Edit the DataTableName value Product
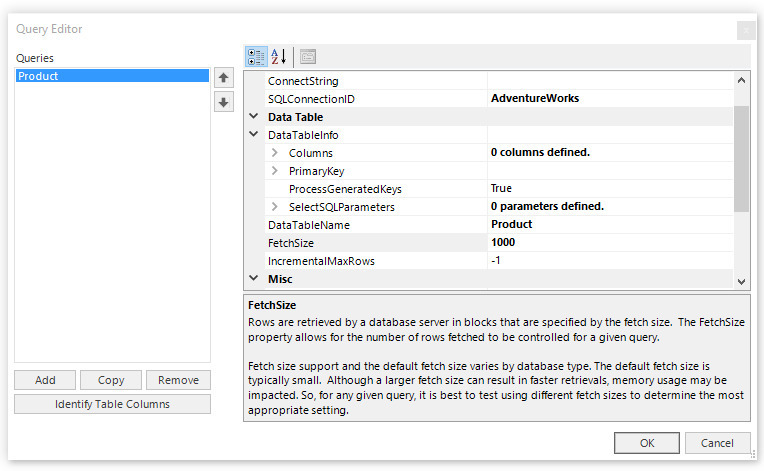 (x=611, y=224)
